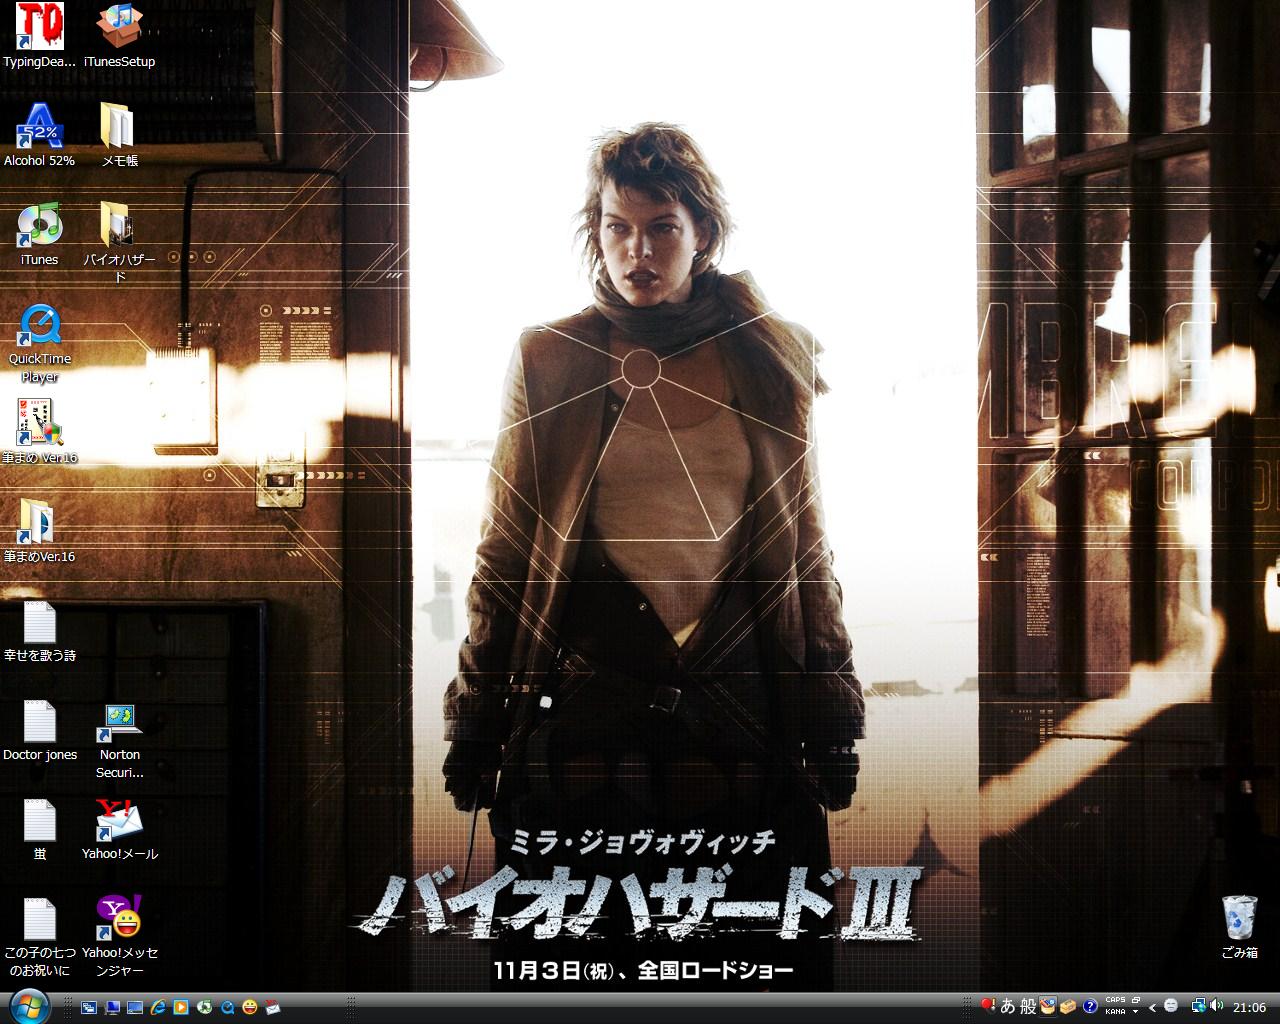
Task: Toggle the KANA indicator on language bar
Action: [x=1115, y=1012]
